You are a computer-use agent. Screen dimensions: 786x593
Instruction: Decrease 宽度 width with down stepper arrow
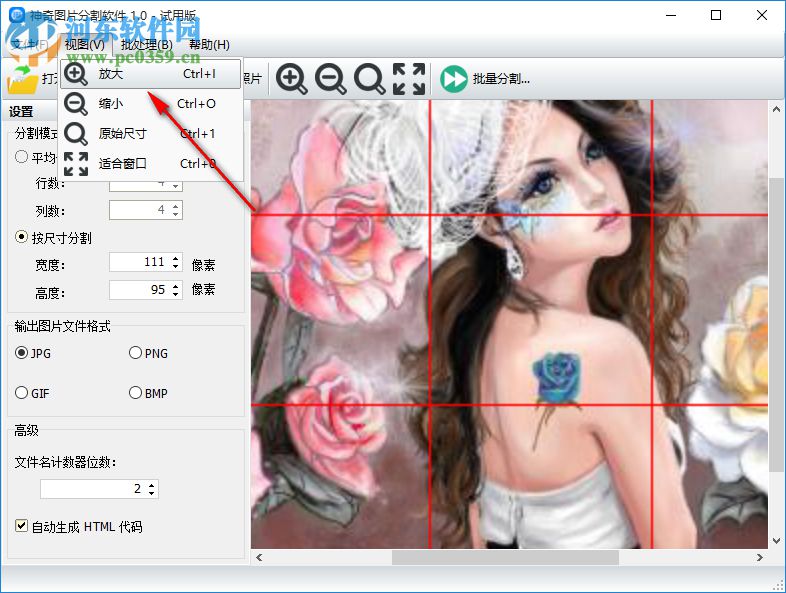tap(175, 267)
